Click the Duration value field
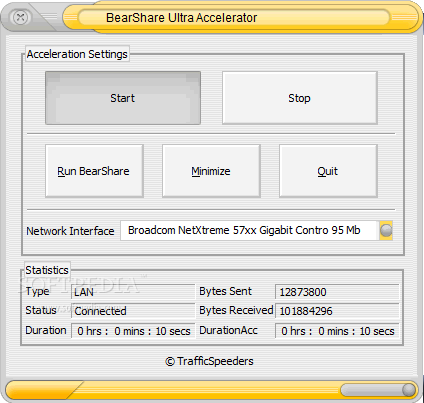 tap(133, 331)
